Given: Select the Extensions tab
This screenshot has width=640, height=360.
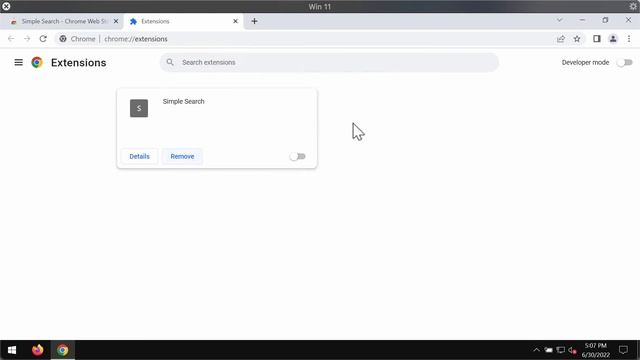Looking at the screenshot, I should click(183, 21).
